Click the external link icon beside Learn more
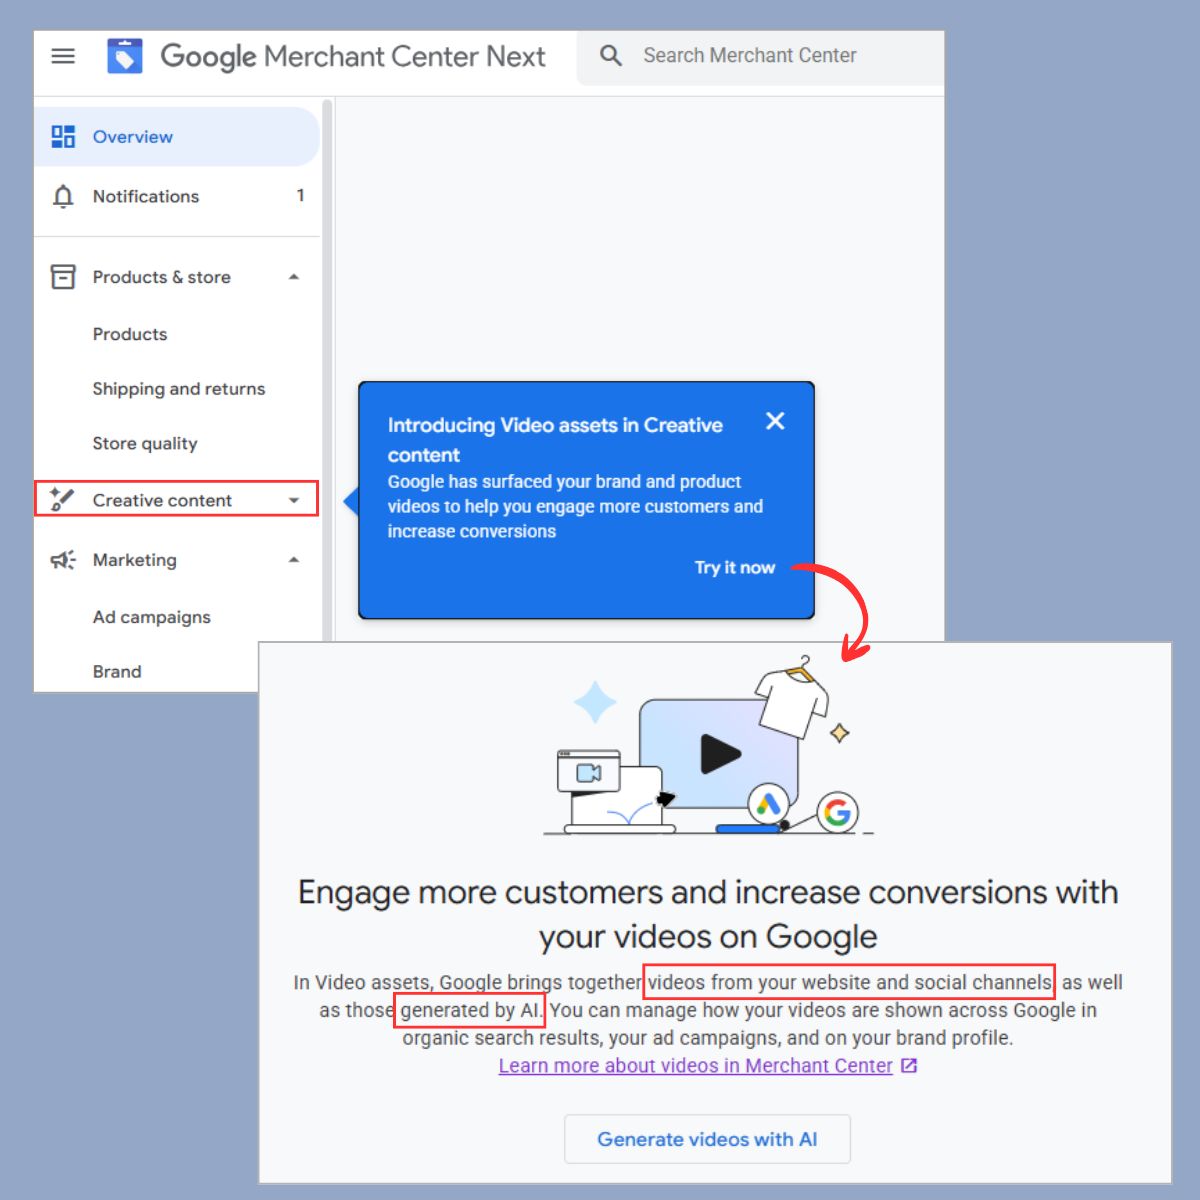The width and height of the screenshot is (1200, 1200). point(908,1065)
